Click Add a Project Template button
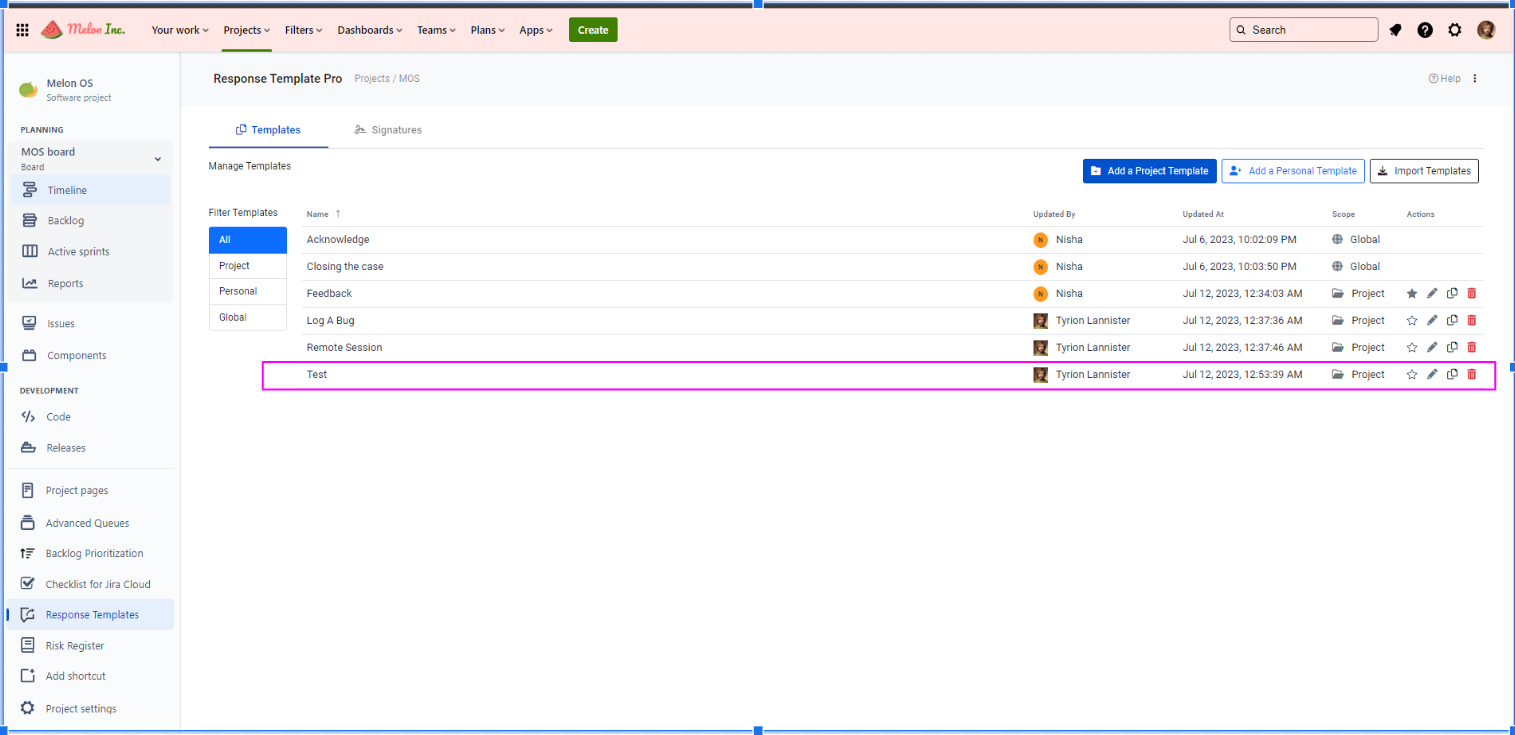The height and width of the screenshot is (735, 1515). [x=1149, y=171]
